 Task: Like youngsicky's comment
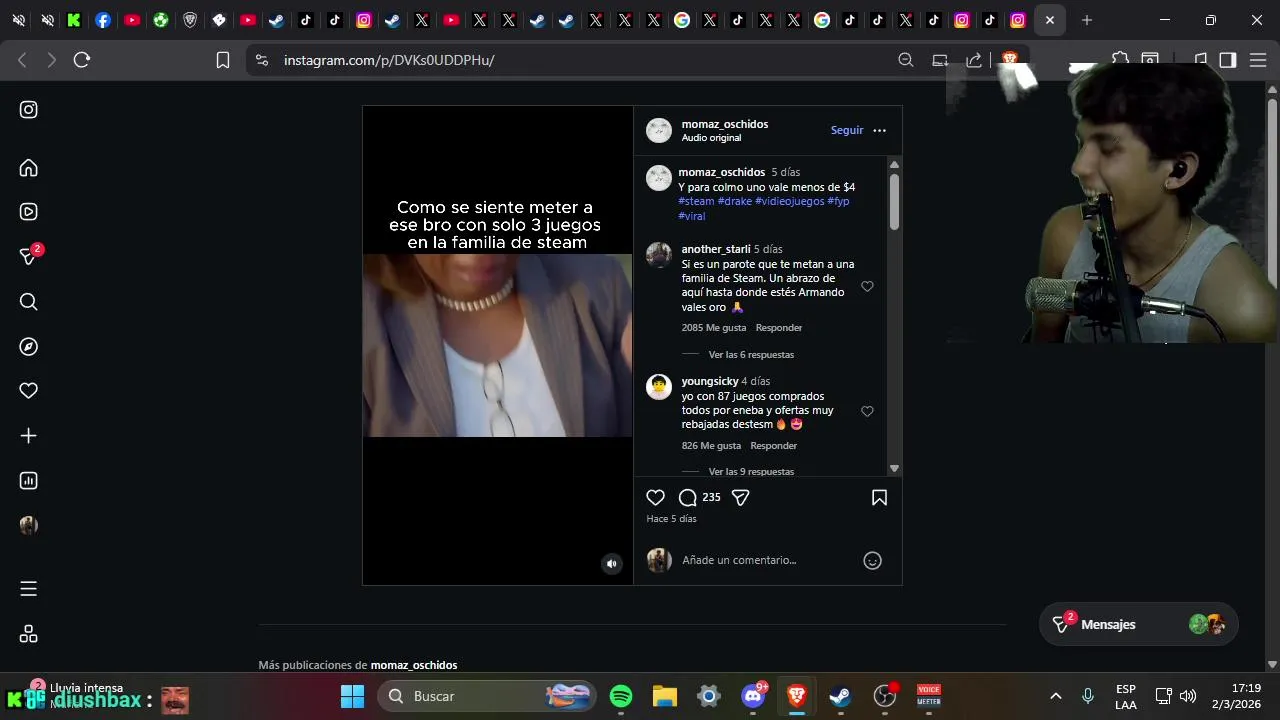pyautogui.click(x=867, y=411)
